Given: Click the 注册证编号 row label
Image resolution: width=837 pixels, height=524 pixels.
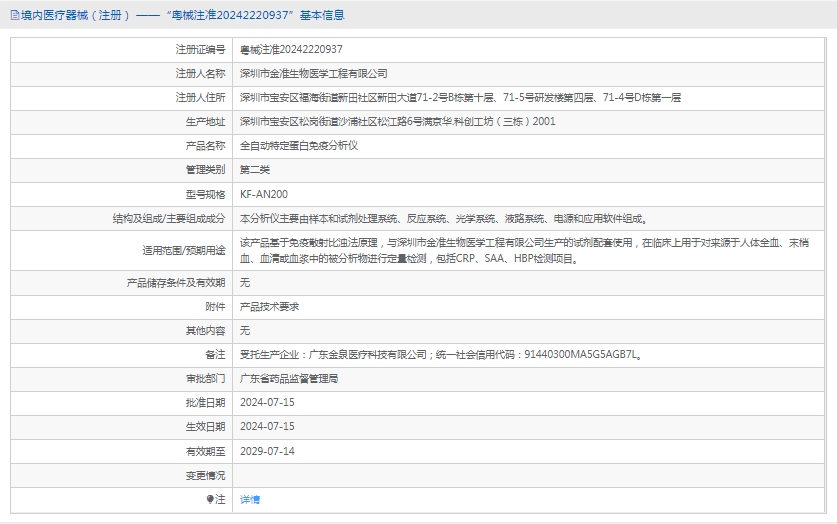Looking at the screenshot, I should tap(200, 49).
